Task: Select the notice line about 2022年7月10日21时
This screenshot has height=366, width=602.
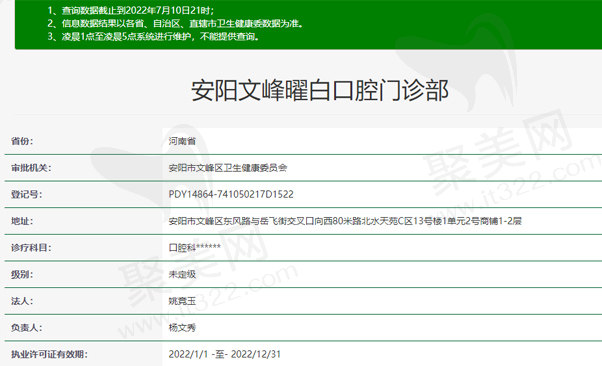Action: [x=131, y=10]
